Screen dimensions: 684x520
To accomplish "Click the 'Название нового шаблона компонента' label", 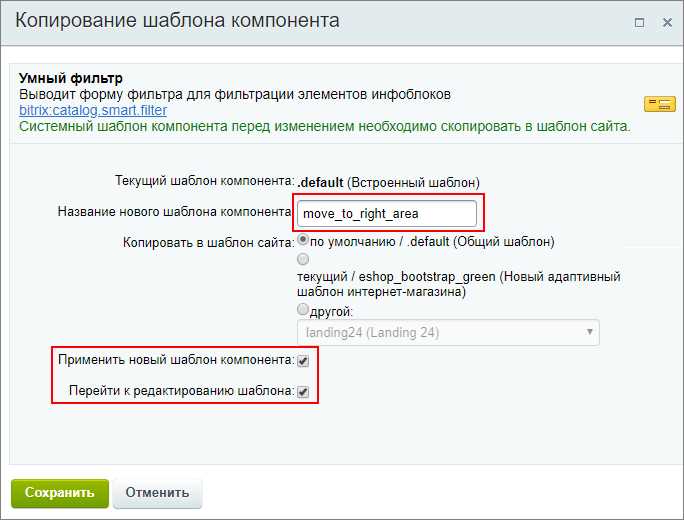I will click(x=174, y=212).
